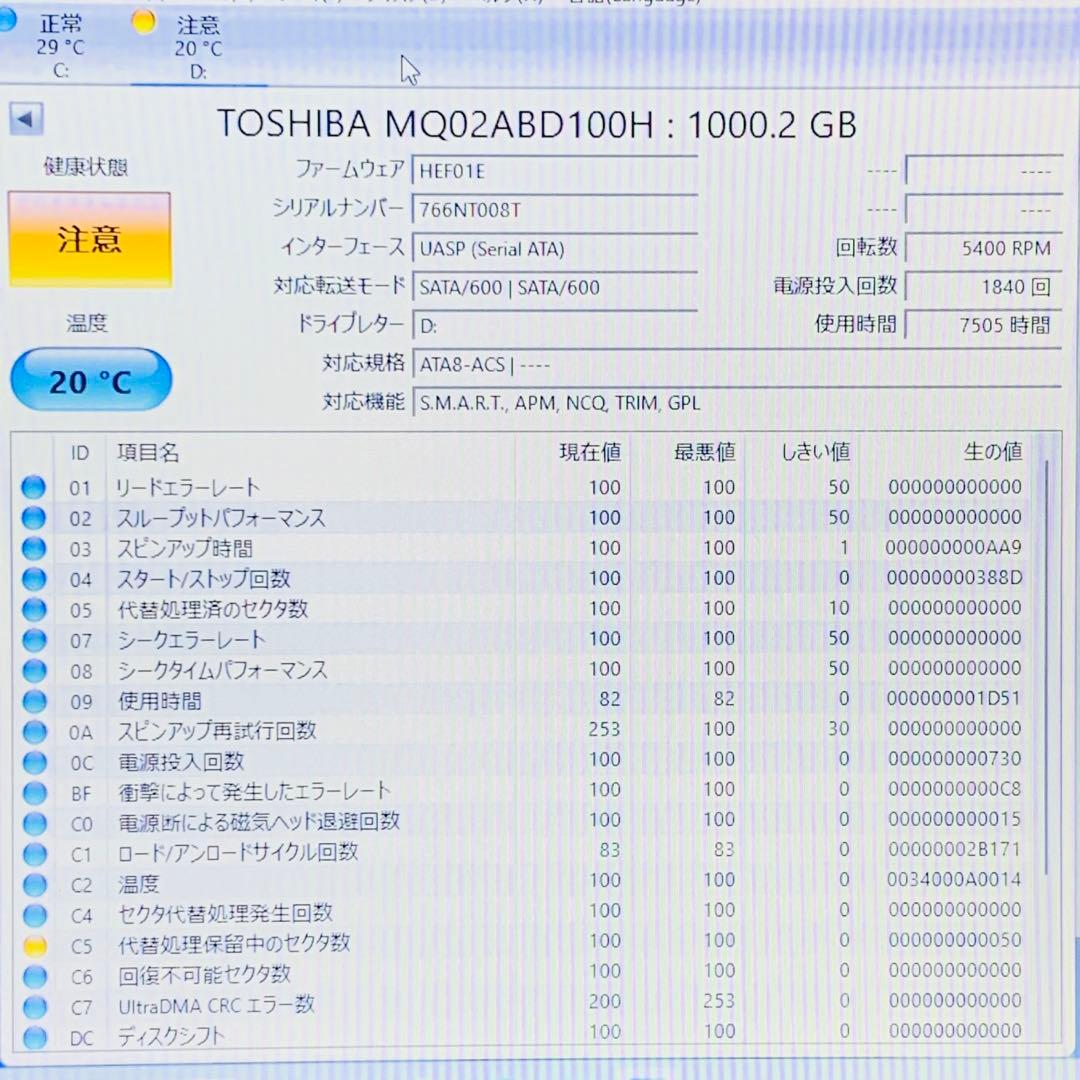Viewport: 1080px width, 1080px height.
Task: Click the blue indicator on the 温度 row
Action: [33, 885]
